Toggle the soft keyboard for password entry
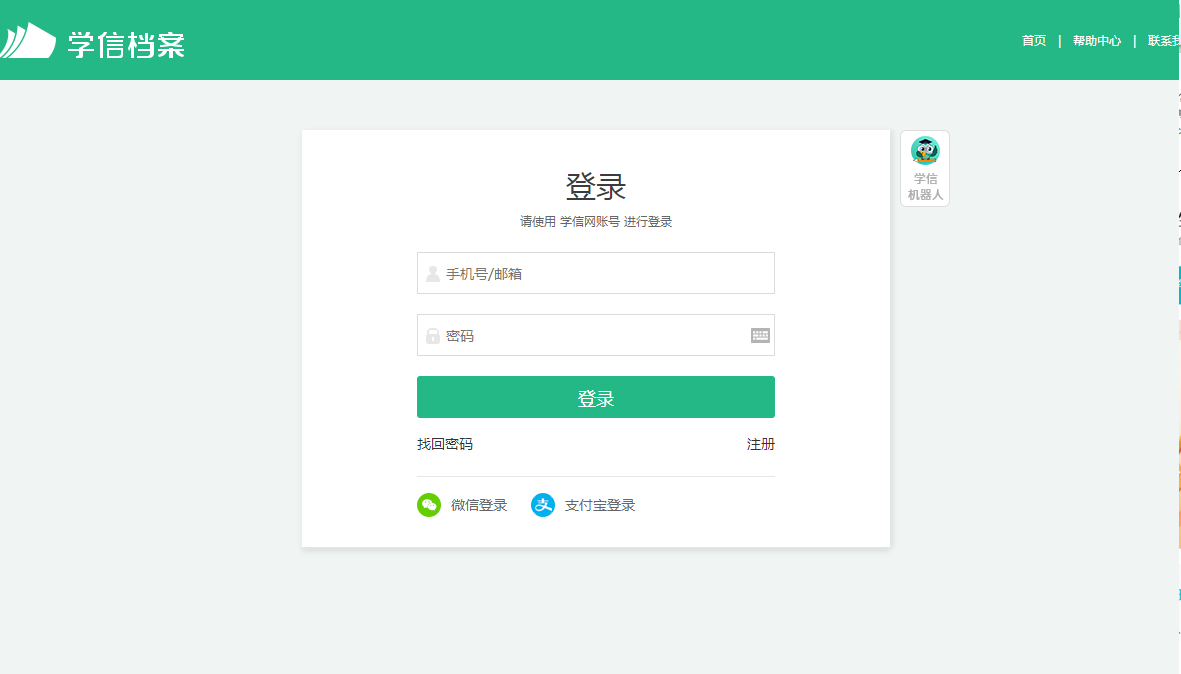This screenshot has width=1181, height=674. click(760, 334)
